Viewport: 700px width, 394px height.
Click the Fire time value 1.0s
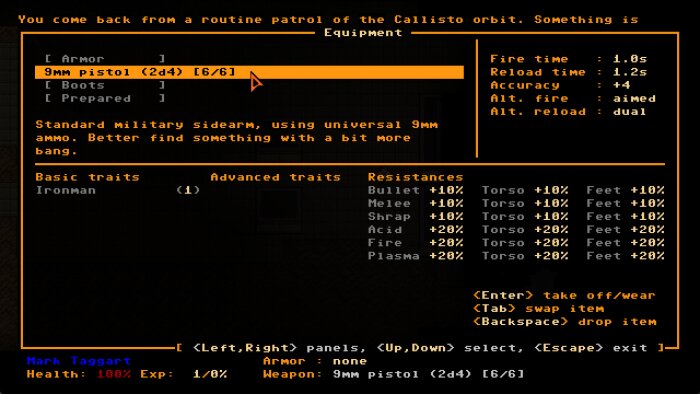point(629,58)
